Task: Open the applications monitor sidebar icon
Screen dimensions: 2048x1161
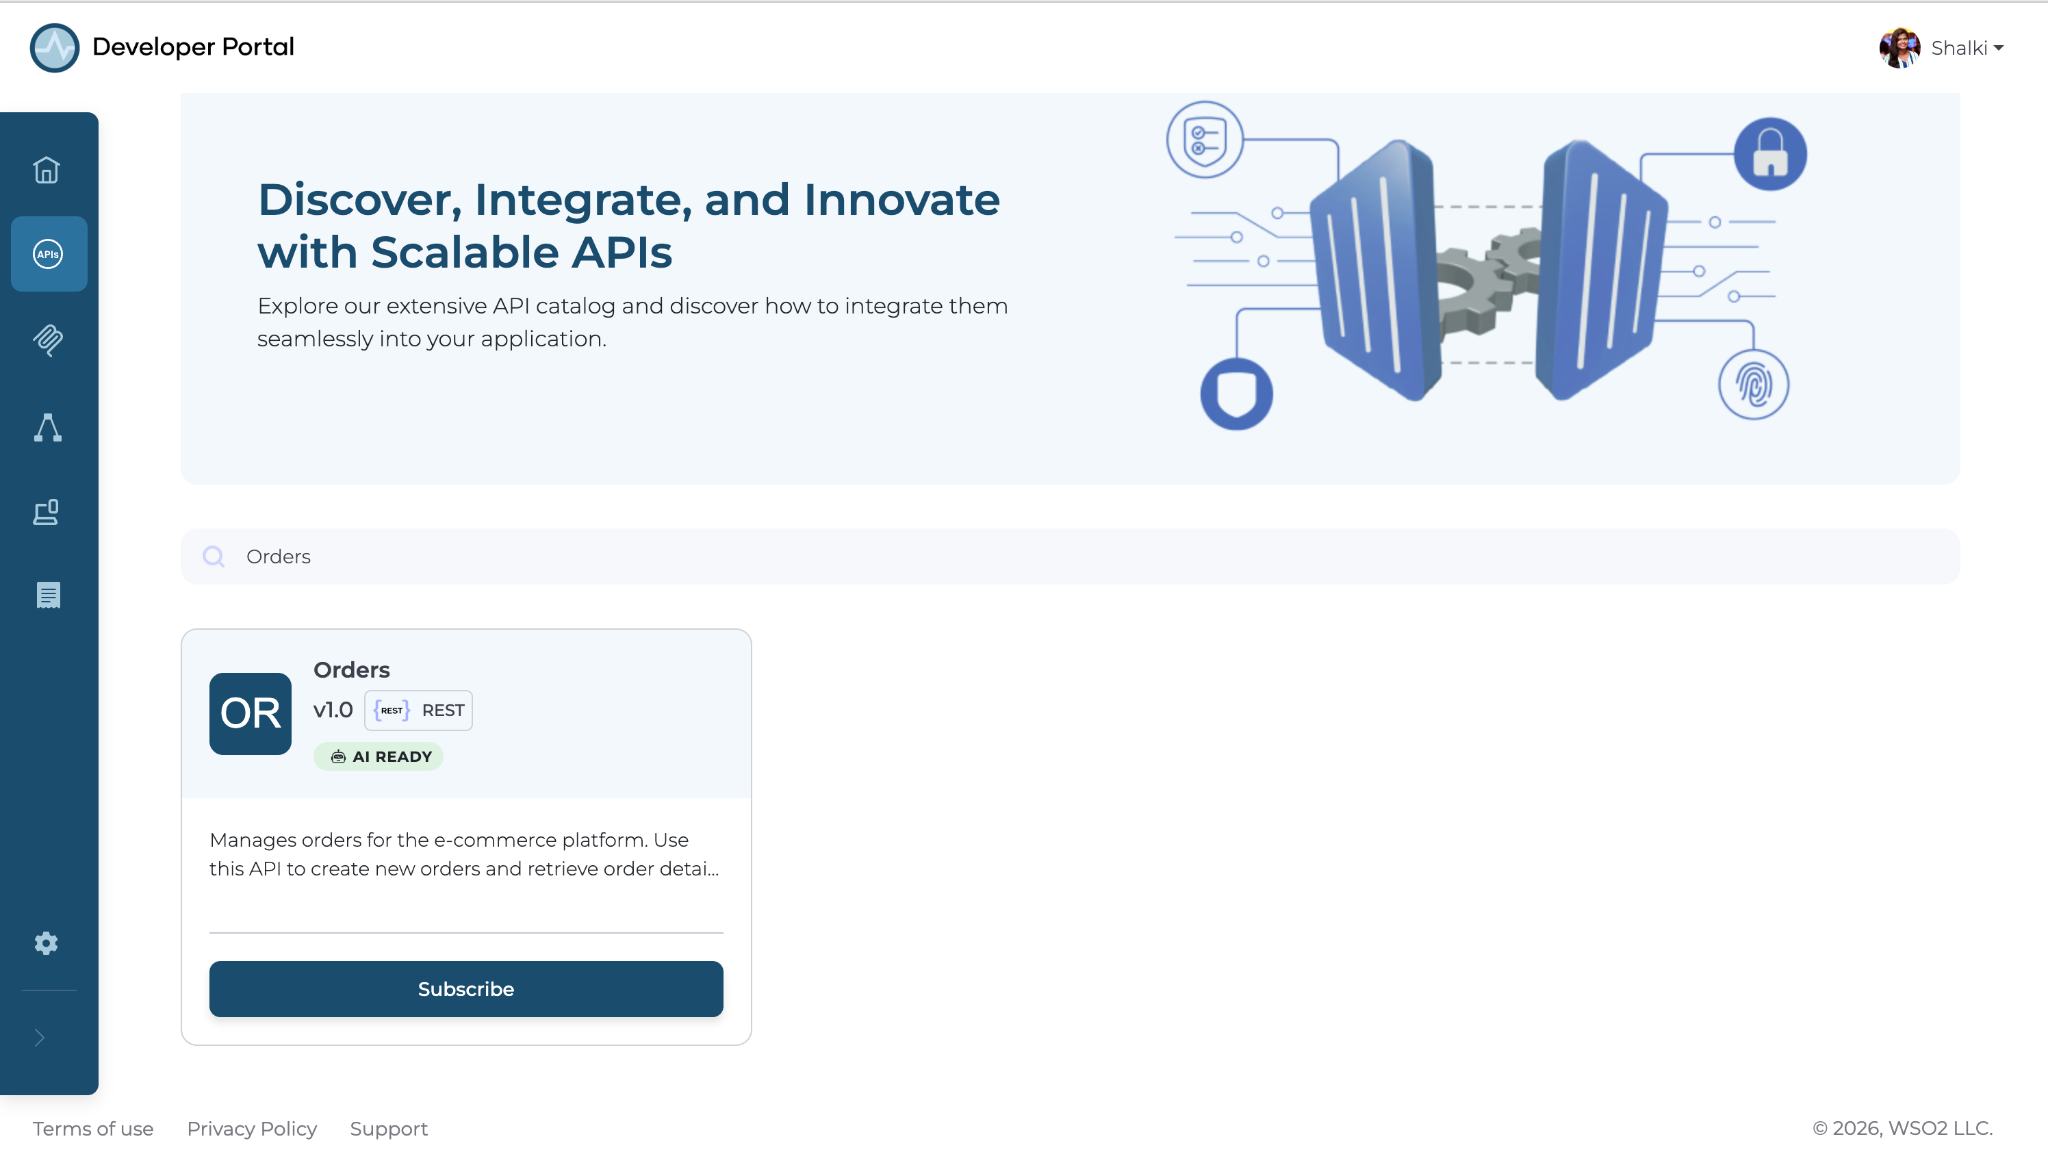Action: 47,512
